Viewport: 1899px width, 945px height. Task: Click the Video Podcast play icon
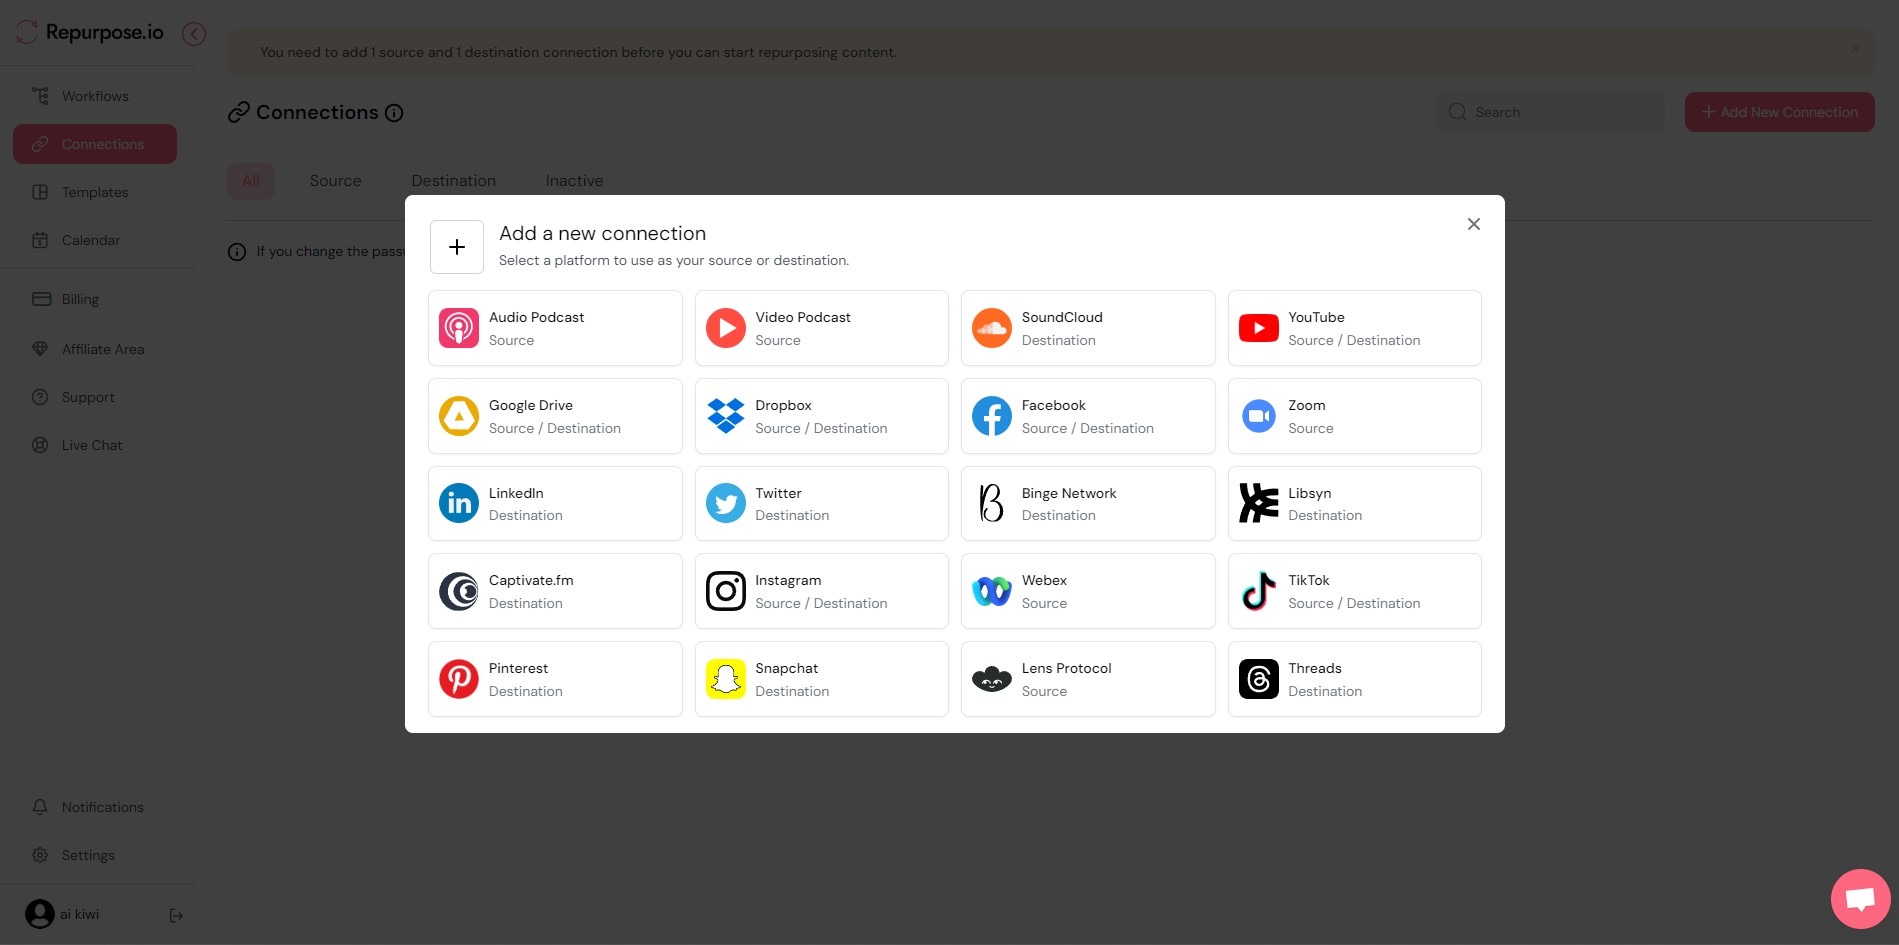pyautogui.click(x=726, y=328)
